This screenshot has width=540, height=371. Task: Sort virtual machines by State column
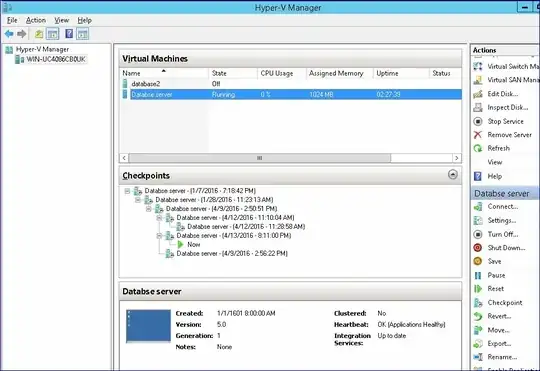point(233,73)
